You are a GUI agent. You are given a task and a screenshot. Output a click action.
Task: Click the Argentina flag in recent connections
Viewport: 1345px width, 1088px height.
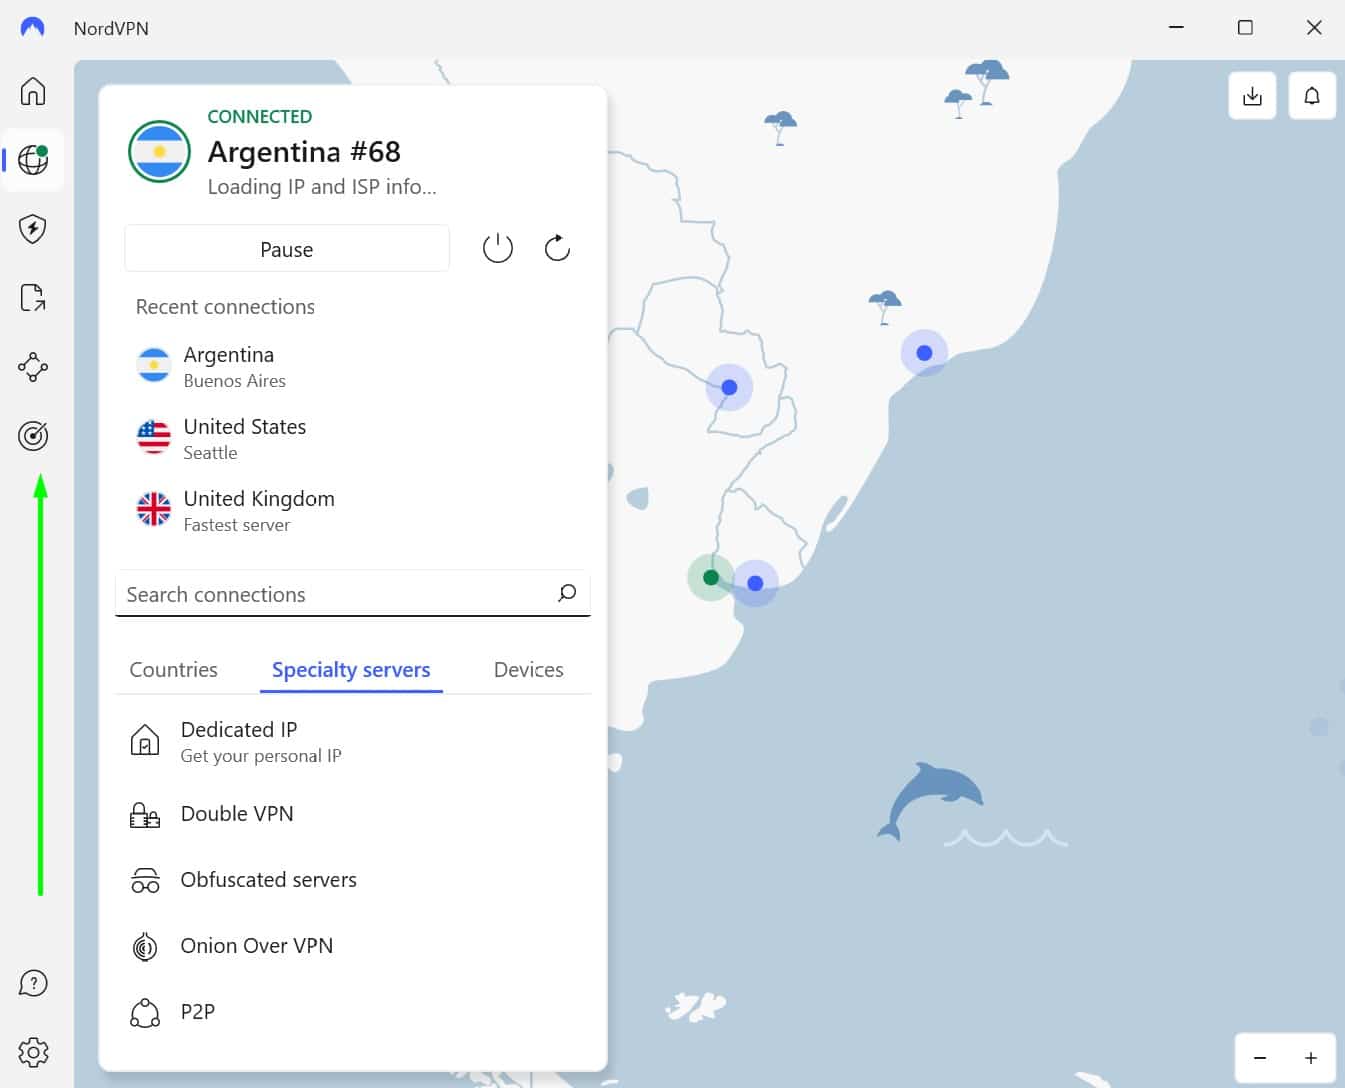(154, 366)
